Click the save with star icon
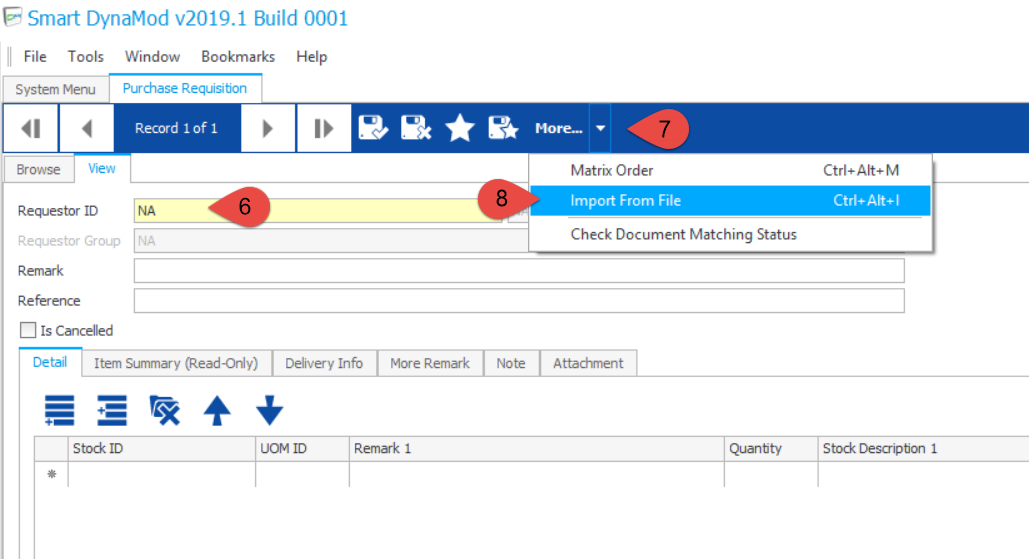1029x559 pixels. coord(503,128)
